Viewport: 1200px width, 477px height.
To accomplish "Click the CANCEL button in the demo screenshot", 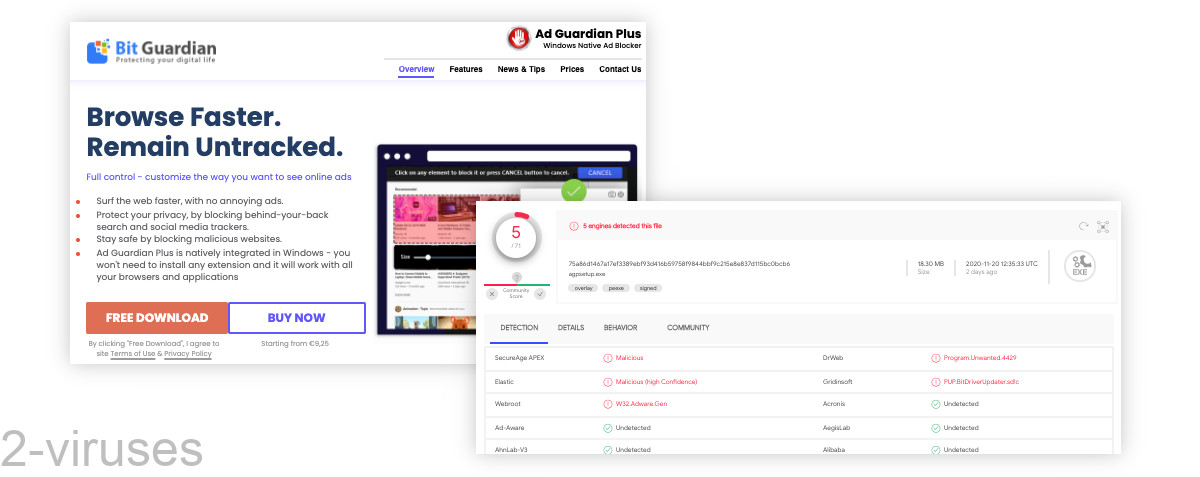I will [x=600, y=172].
